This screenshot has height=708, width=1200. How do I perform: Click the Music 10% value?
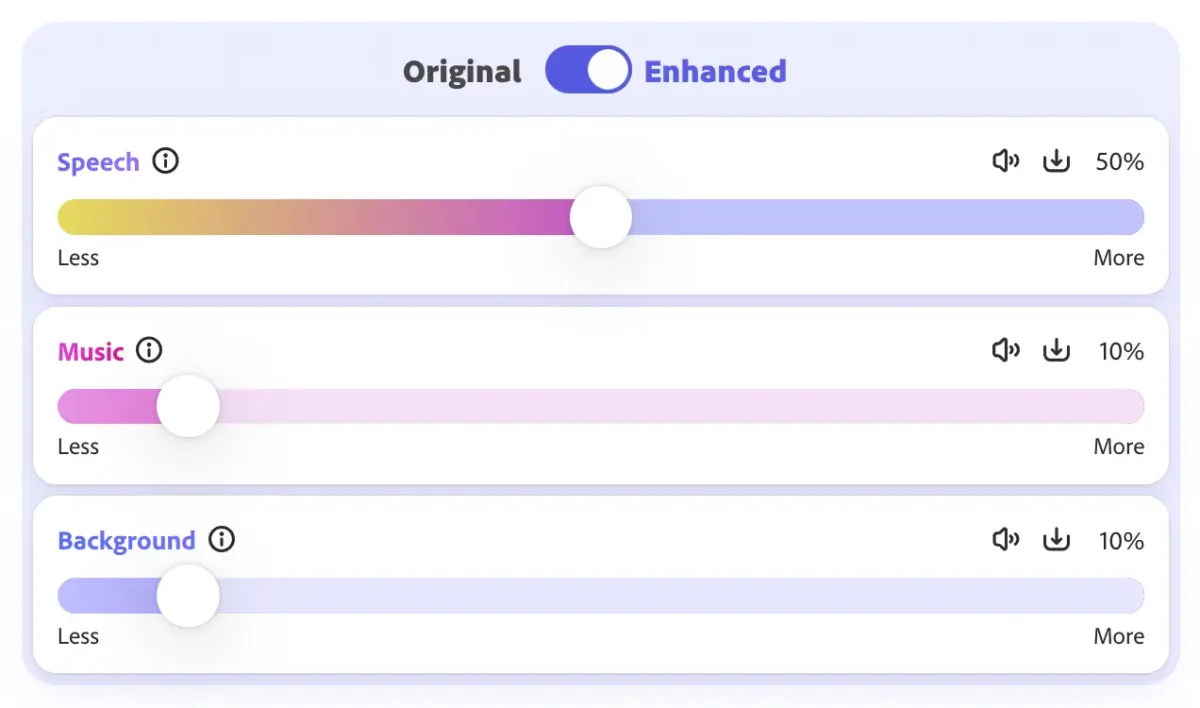click(x=1120, y=351)
